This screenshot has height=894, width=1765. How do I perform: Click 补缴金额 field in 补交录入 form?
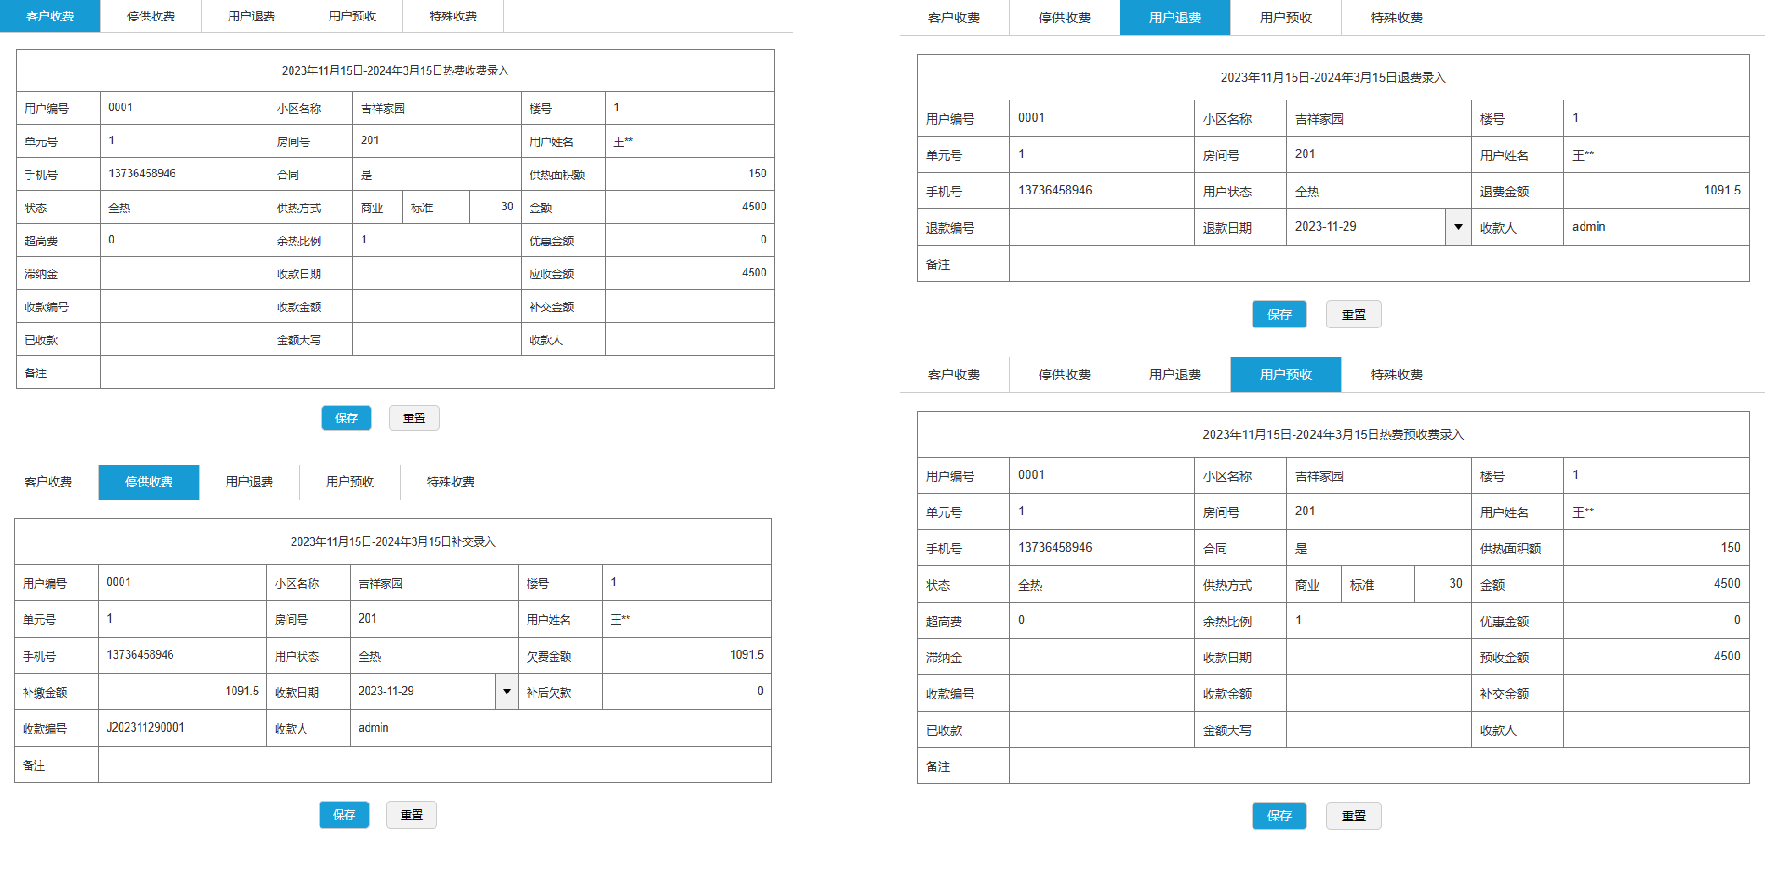tap(182, 691)
